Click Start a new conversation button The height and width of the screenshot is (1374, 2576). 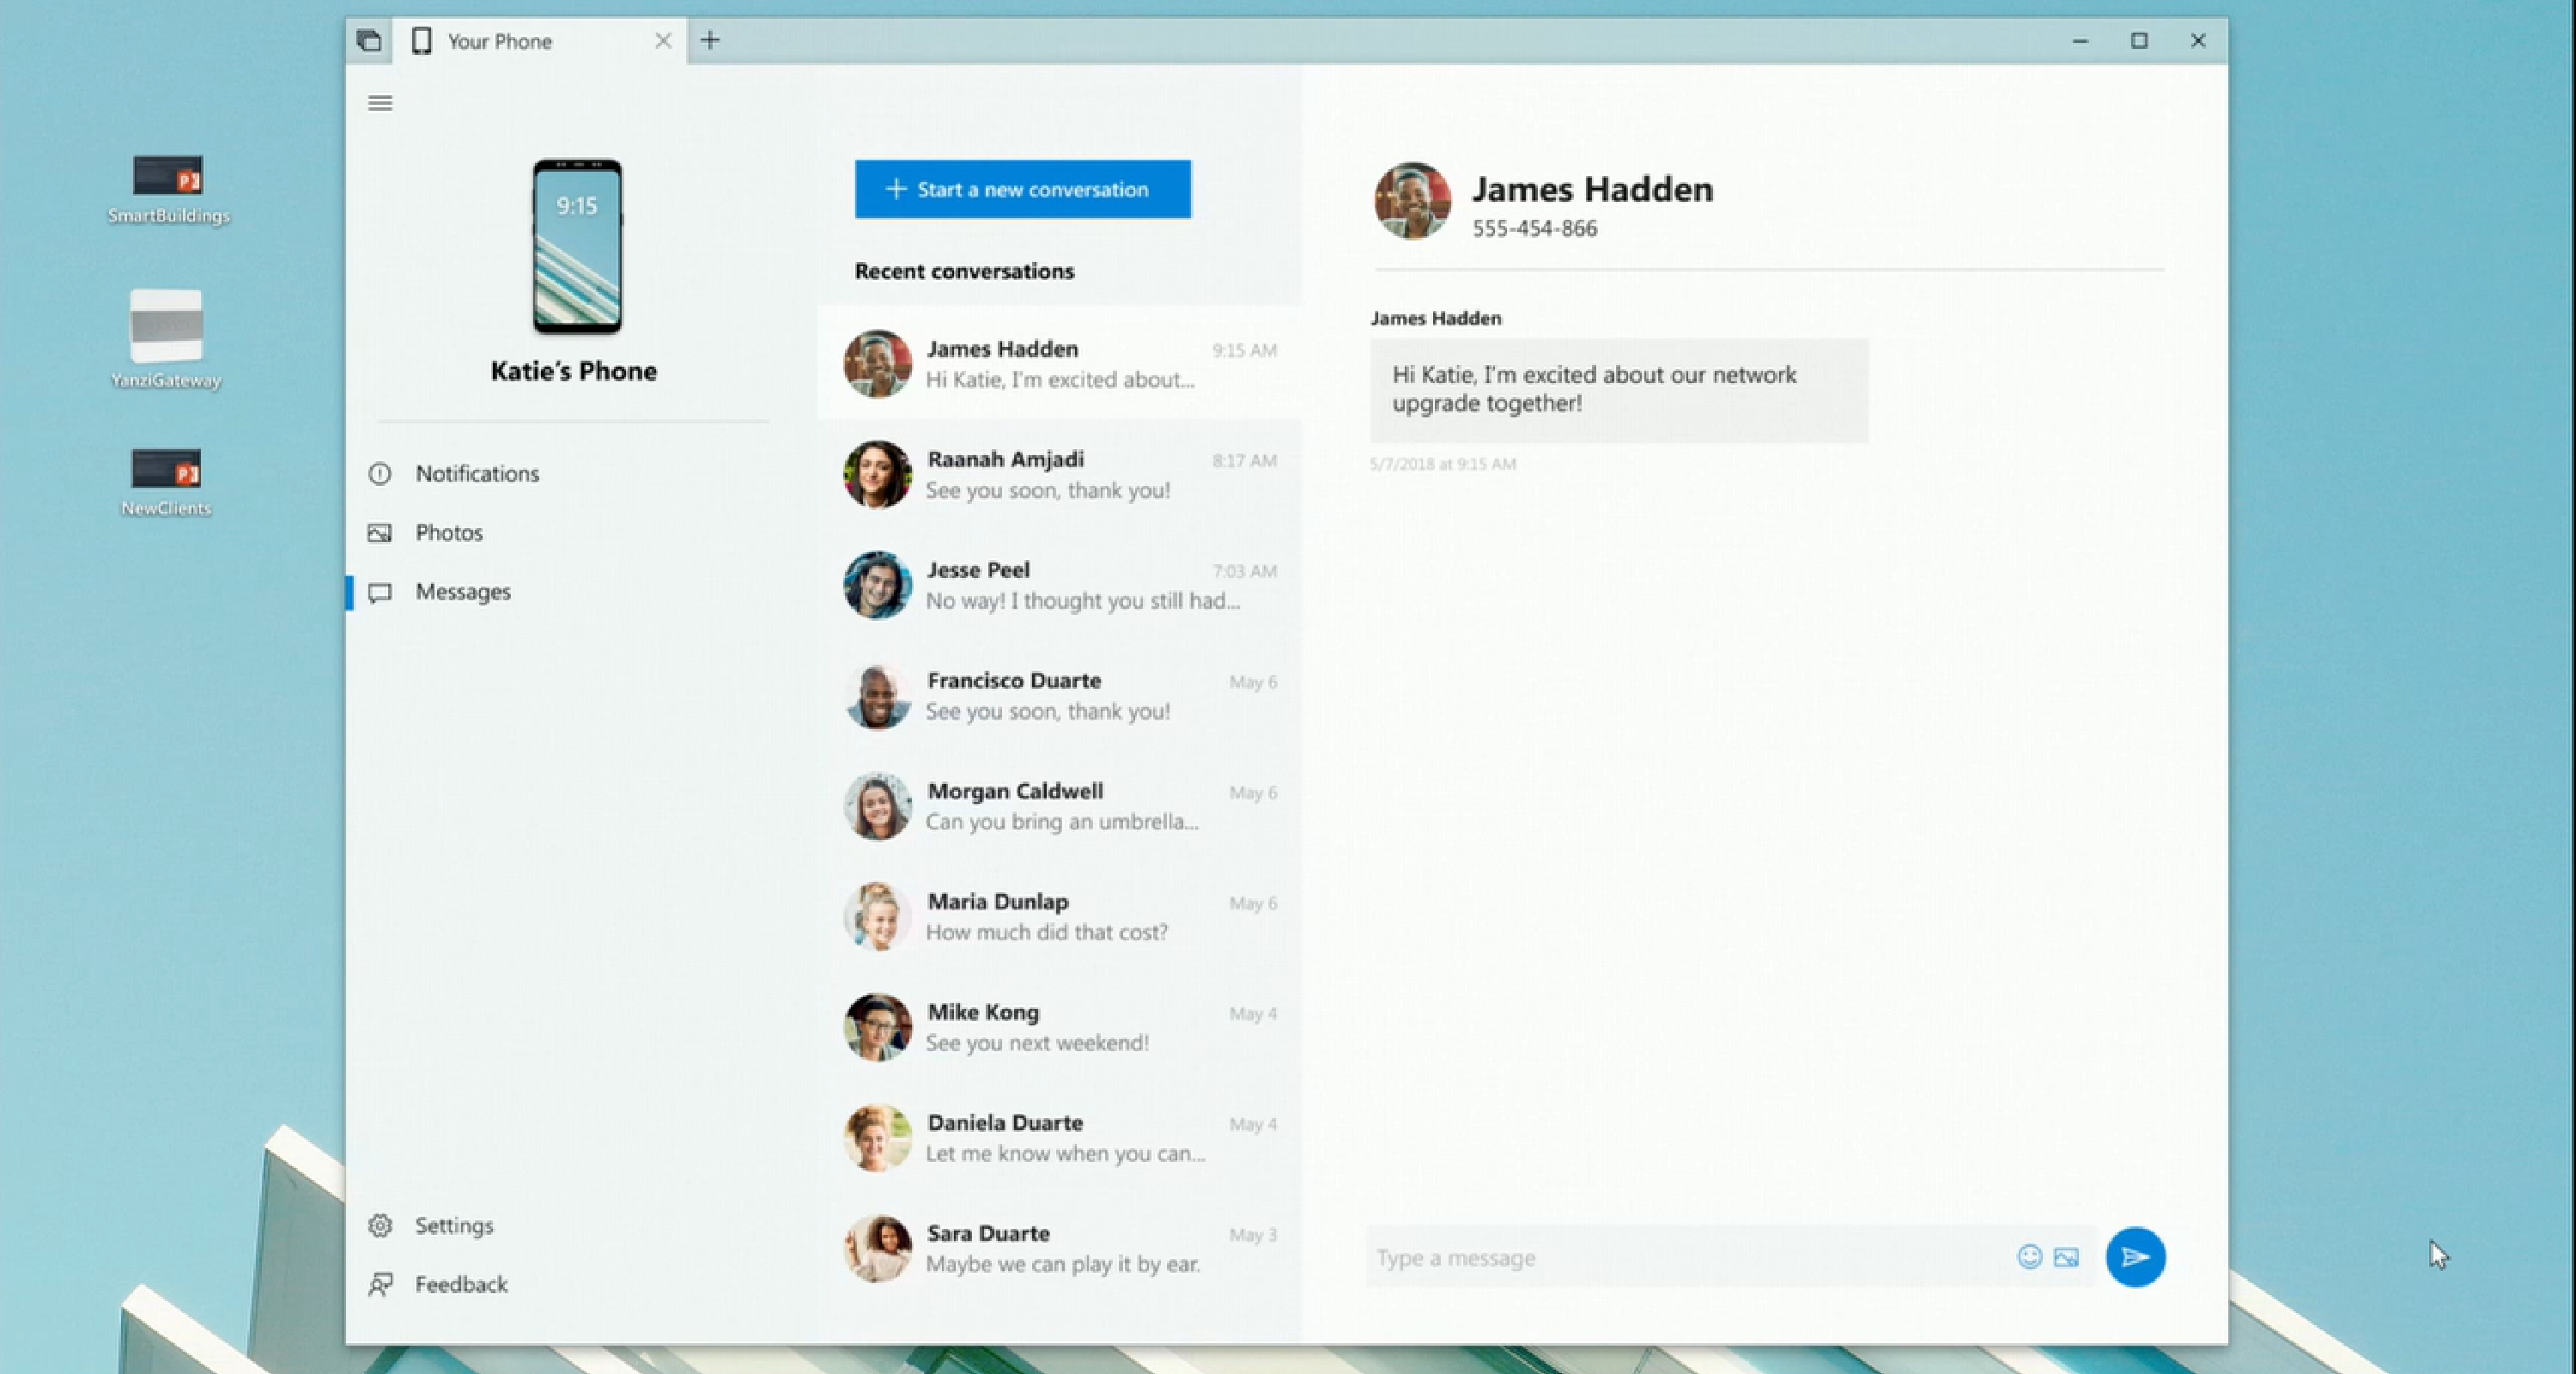tap(1022, 187)
